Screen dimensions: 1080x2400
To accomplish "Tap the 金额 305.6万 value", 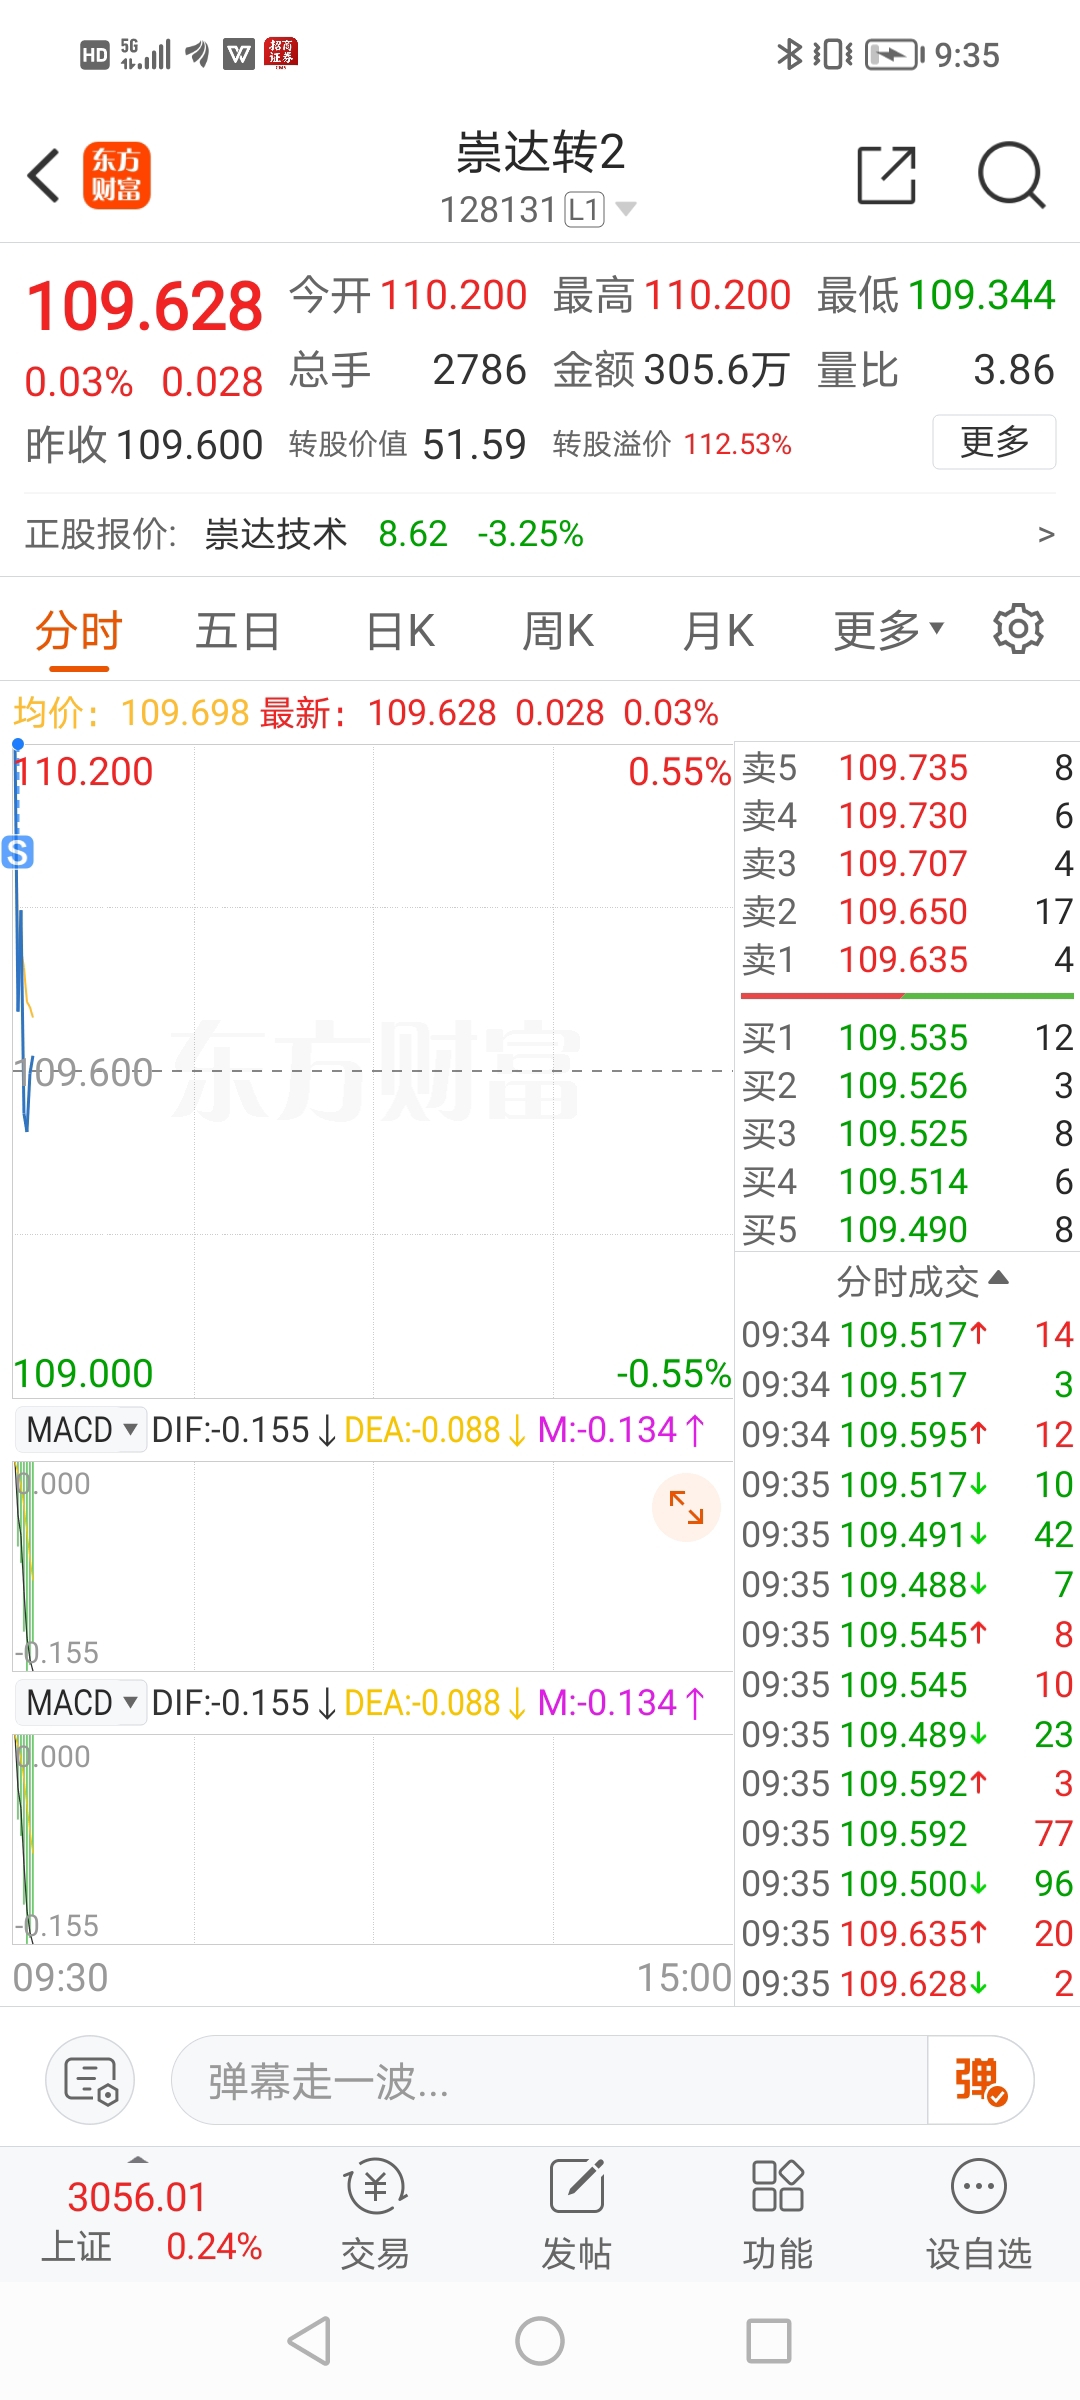I will 716,370.
